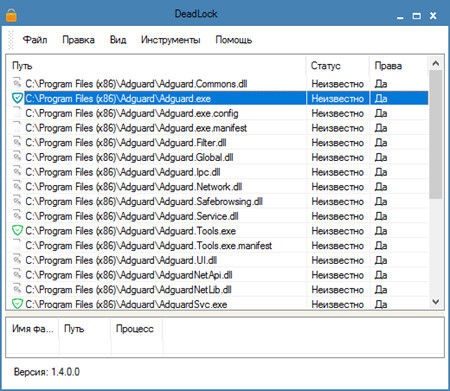Click the vertical scrollbar thumb of file list
The height and width of the screenshot is (391, 450).
point(436,134)
